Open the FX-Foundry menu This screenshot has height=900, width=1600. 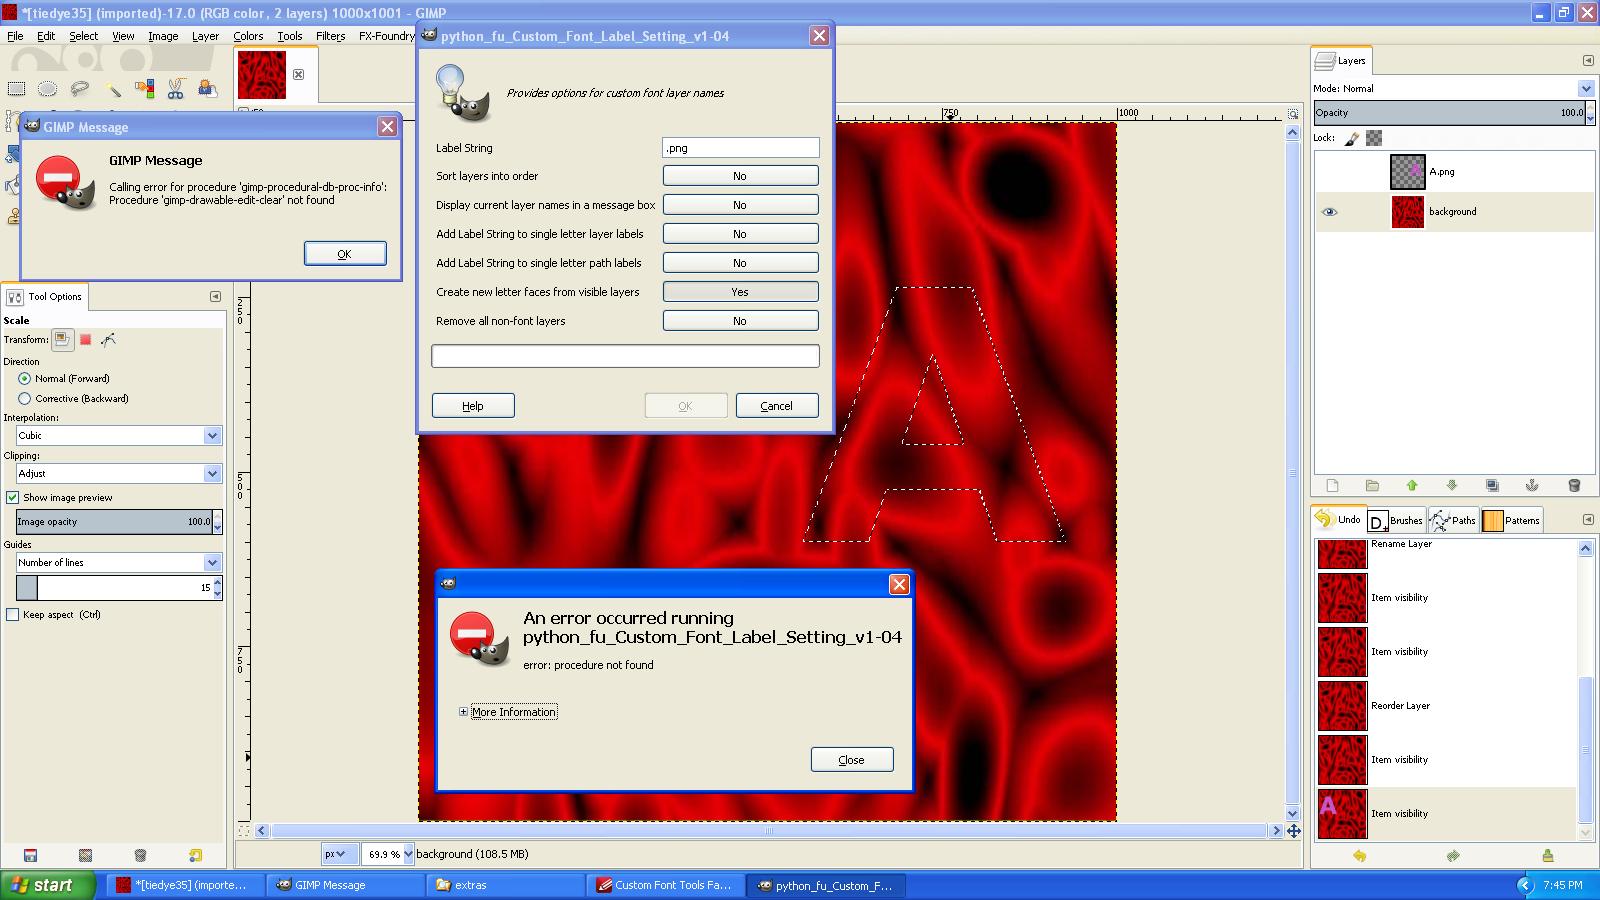pos(386,36)
